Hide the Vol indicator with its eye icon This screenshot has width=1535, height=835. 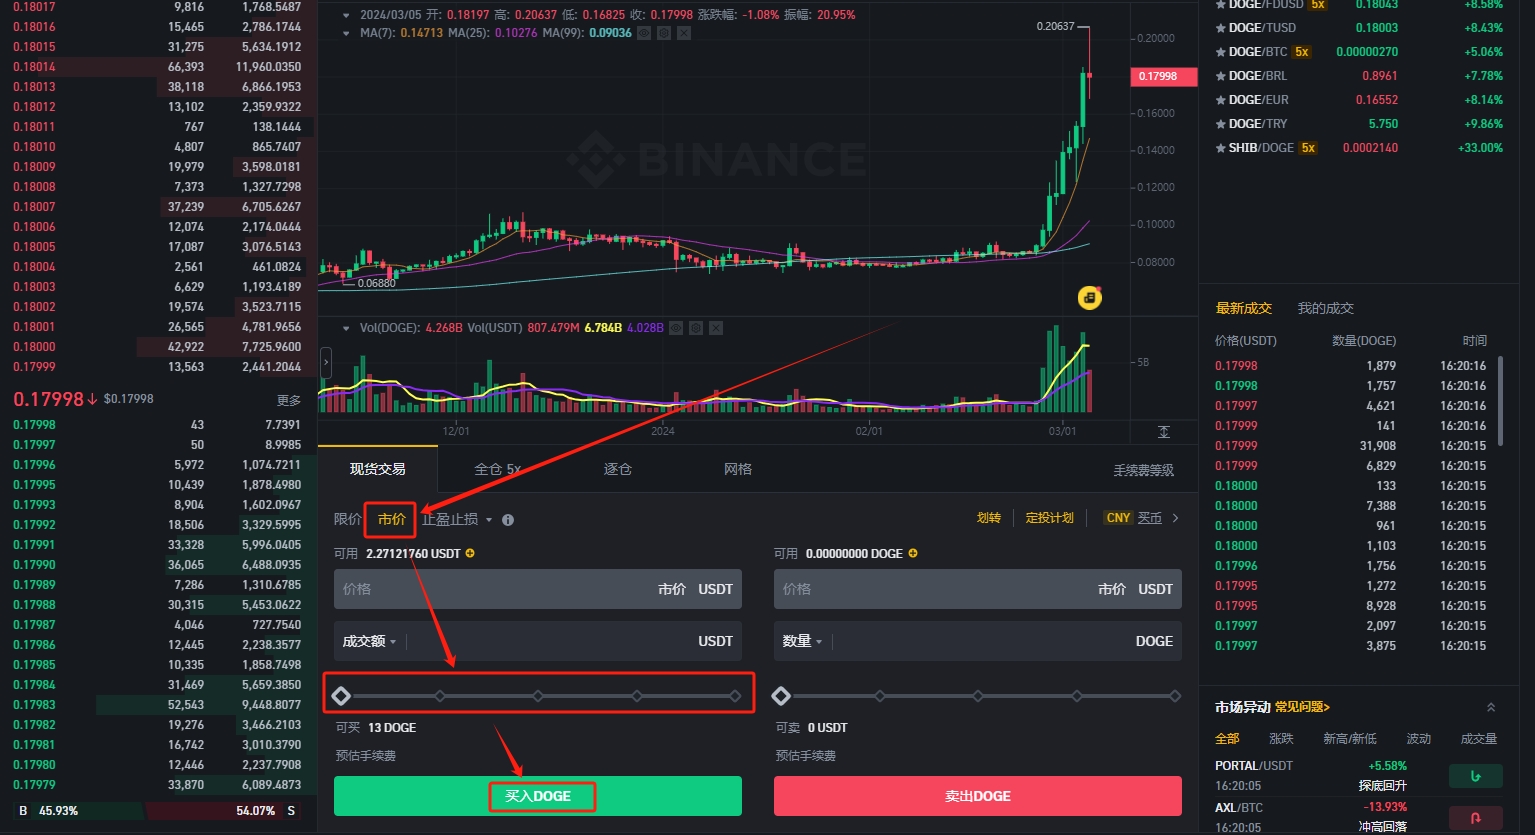click(676, 328)
